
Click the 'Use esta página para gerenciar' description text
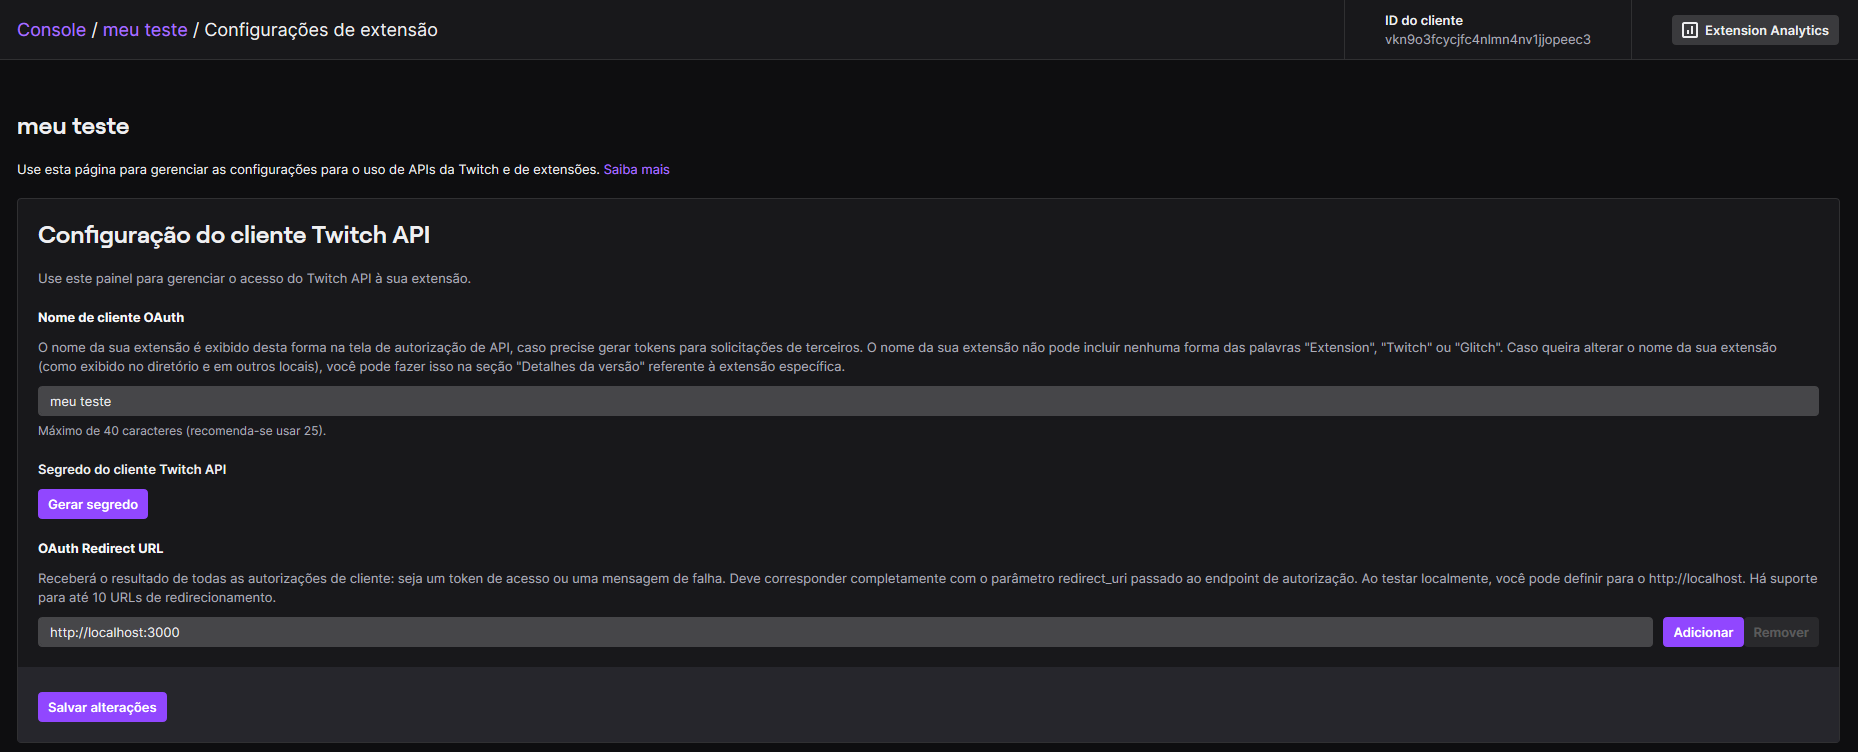click(x=308, y=170)
